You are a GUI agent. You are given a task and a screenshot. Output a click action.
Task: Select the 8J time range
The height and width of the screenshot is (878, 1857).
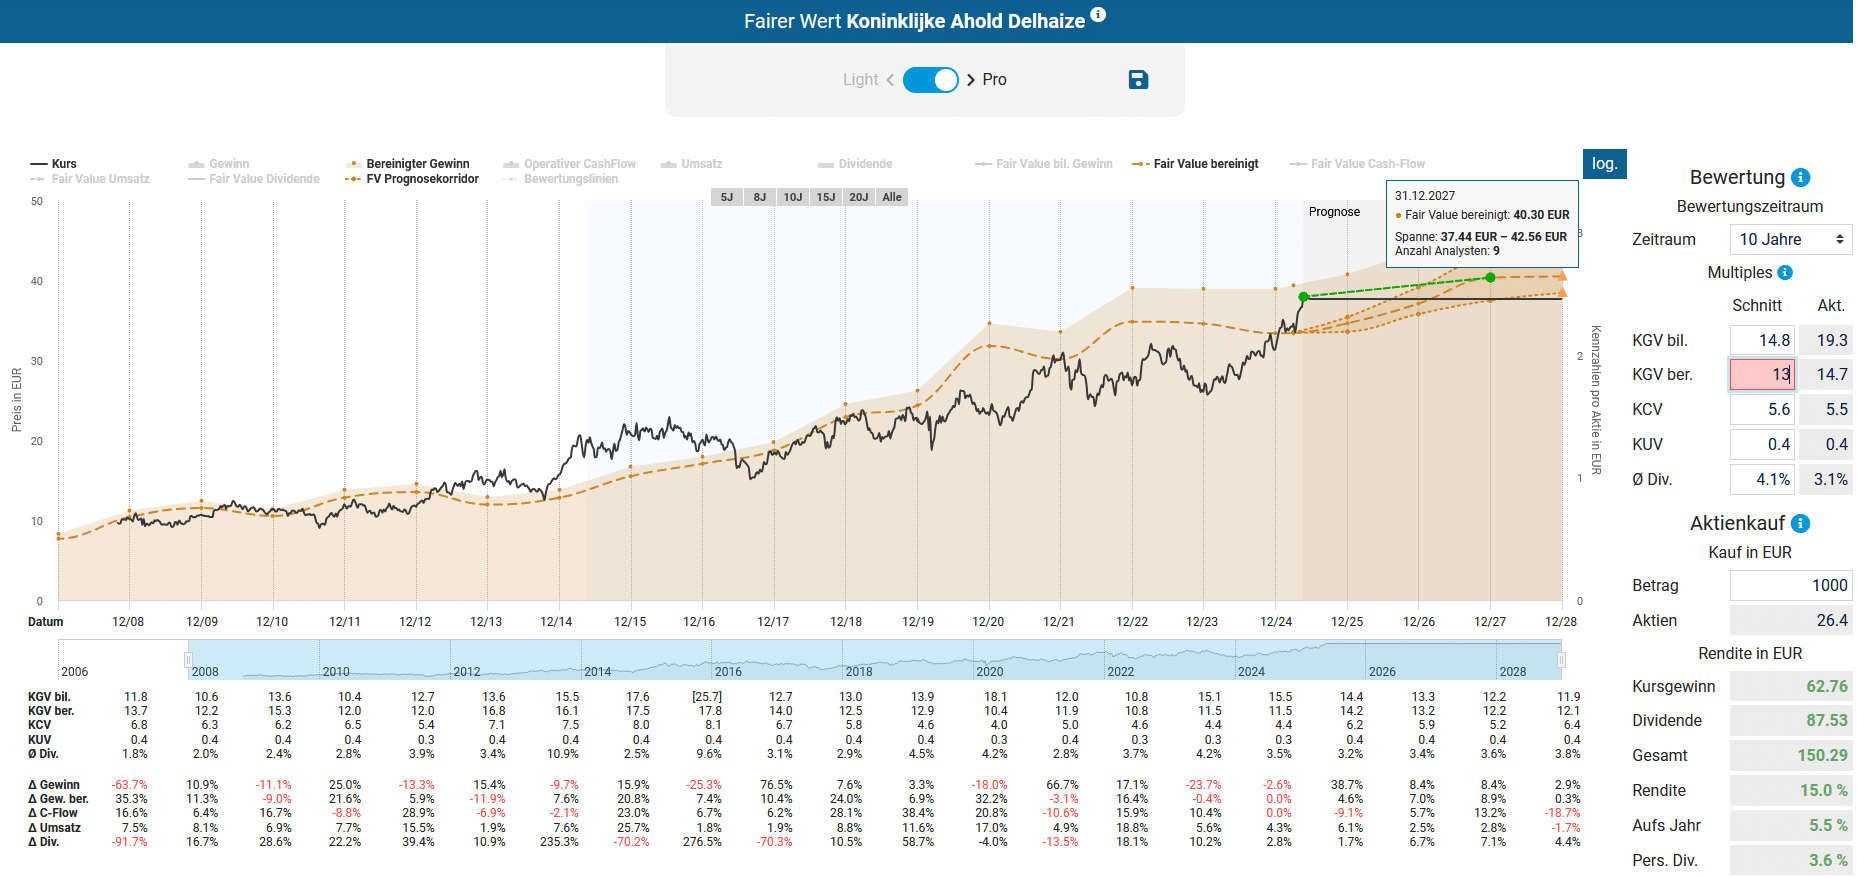(760, 197)
